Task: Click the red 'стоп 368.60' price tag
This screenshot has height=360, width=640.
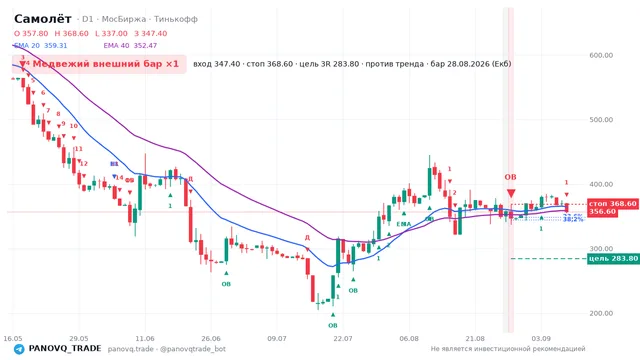Action: (612, 203)
